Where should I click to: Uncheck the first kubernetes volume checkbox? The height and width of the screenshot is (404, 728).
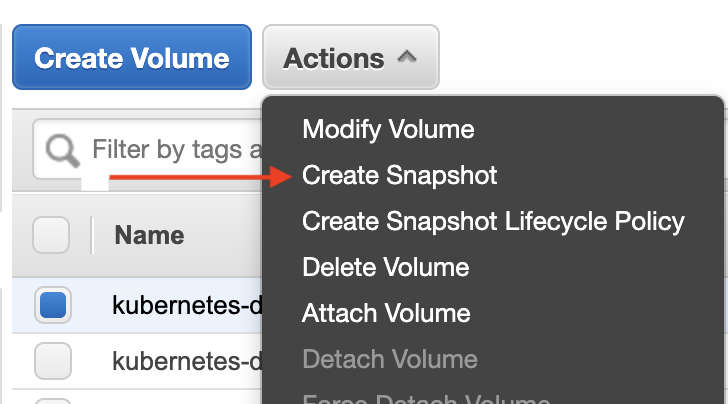pos(53,305)
